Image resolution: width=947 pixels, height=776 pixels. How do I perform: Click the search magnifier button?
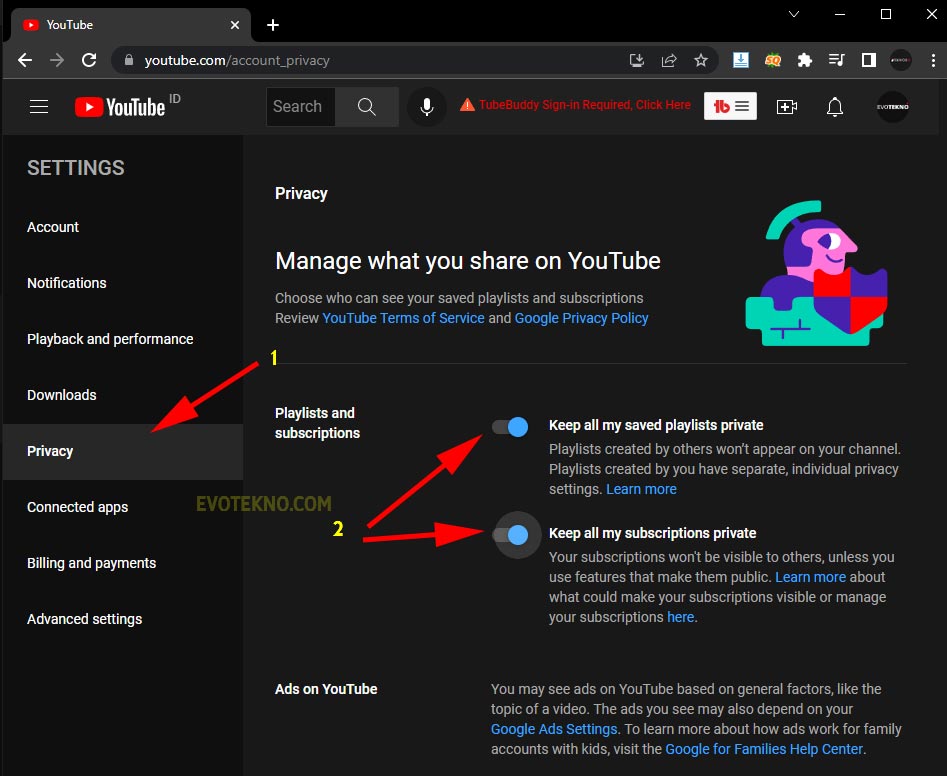tap(366, 107)
